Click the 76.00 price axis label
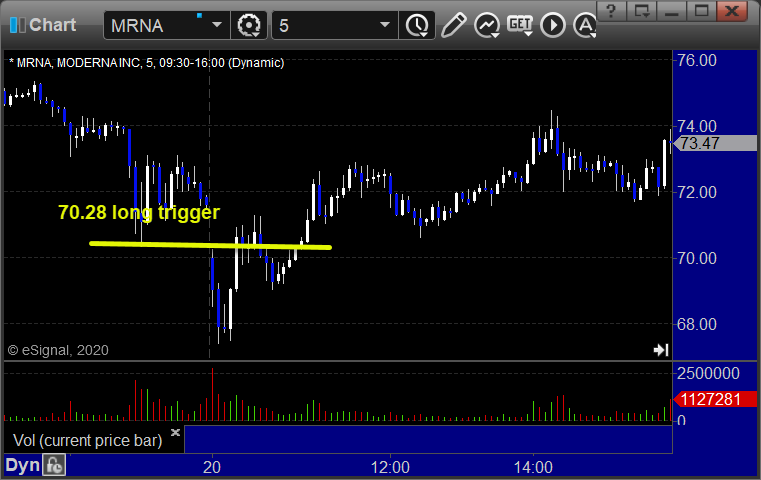 (x=696, y=61)
